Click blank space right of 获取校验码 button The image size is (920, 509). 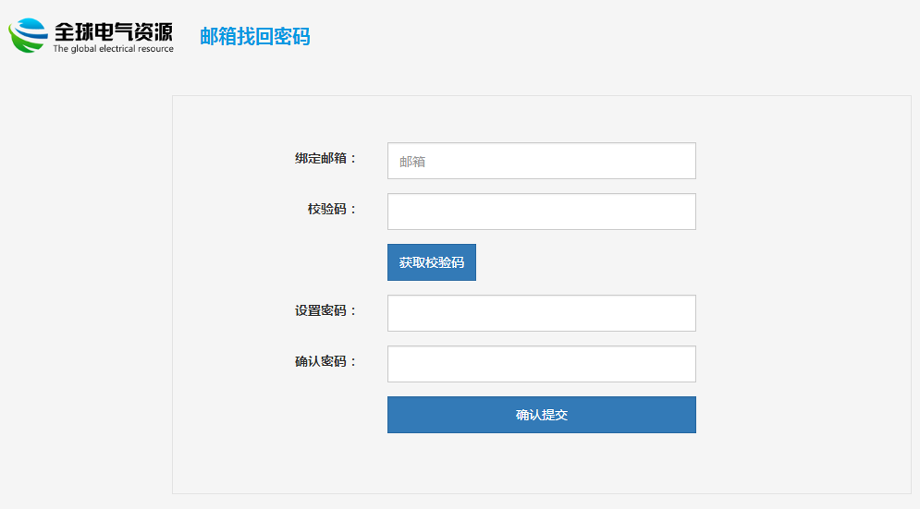click(587, 263)
